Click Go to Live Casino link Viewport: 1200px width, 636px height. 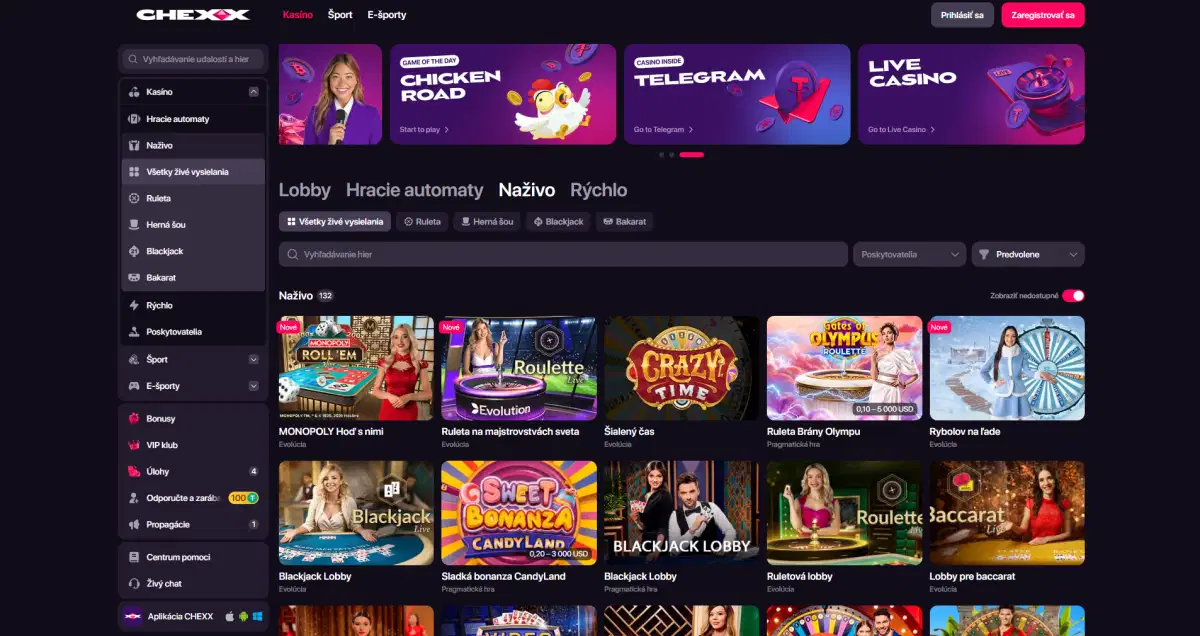click(x=901, y=130)
